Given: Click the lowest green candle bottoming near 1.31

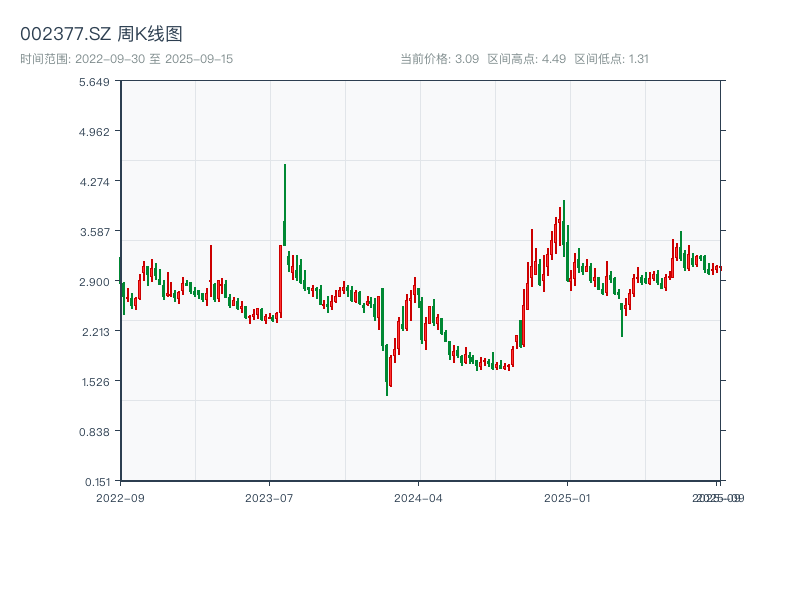Looking at the screenshot, I should pos(387,369).
